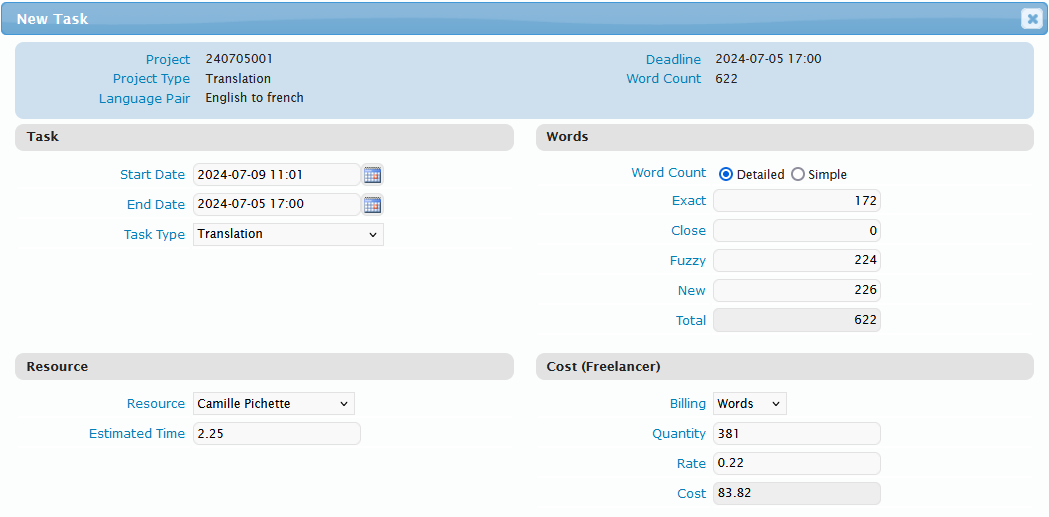Select the Detailed word count option
The height and width of the screenshot is (517, 1049).
[726, 174]
